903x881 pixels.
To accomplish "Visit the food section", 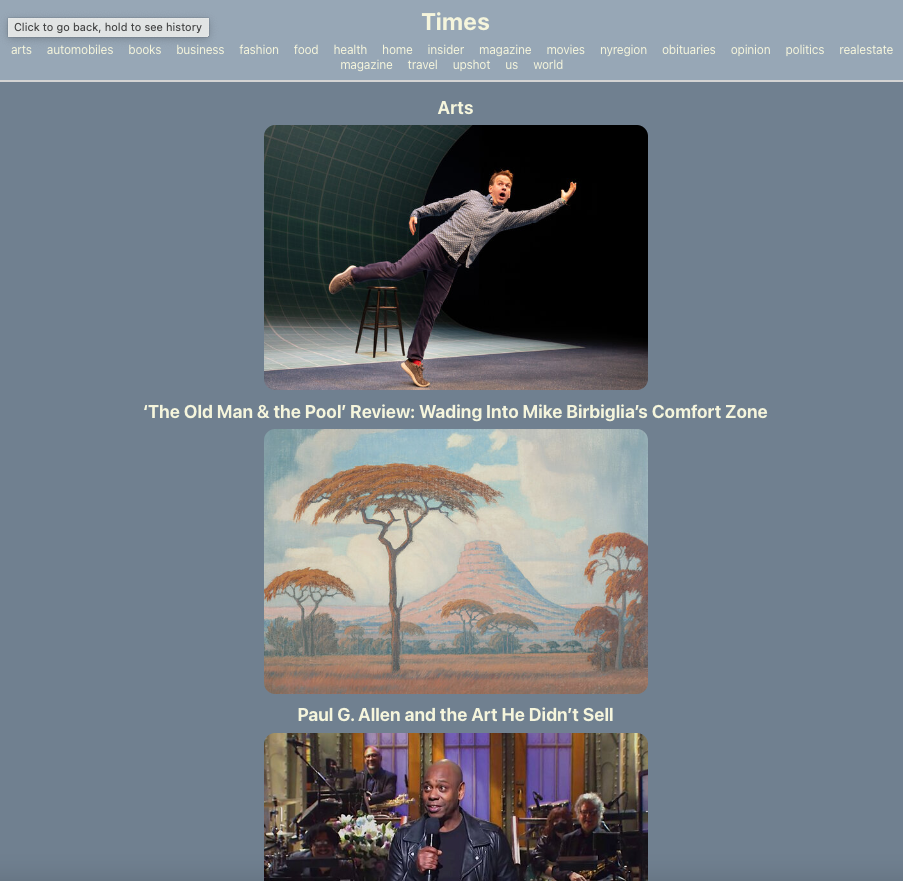I will (305, 50).
